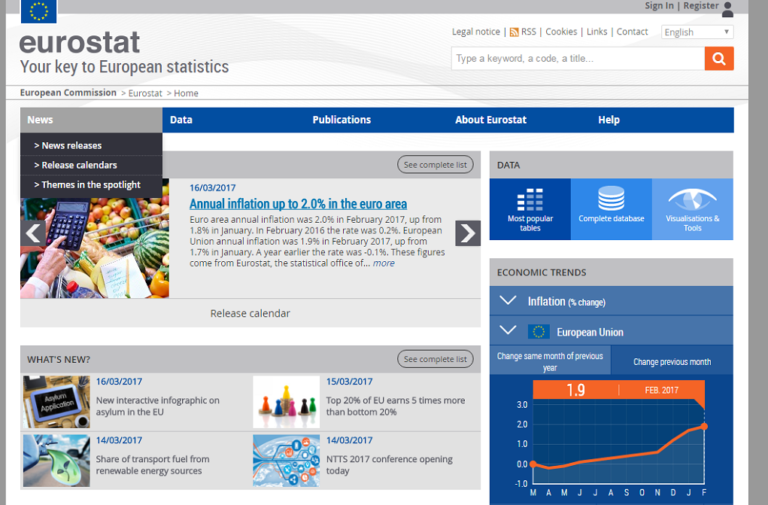
Task: Click See complete list in What's New
Action: pos(435,359)
